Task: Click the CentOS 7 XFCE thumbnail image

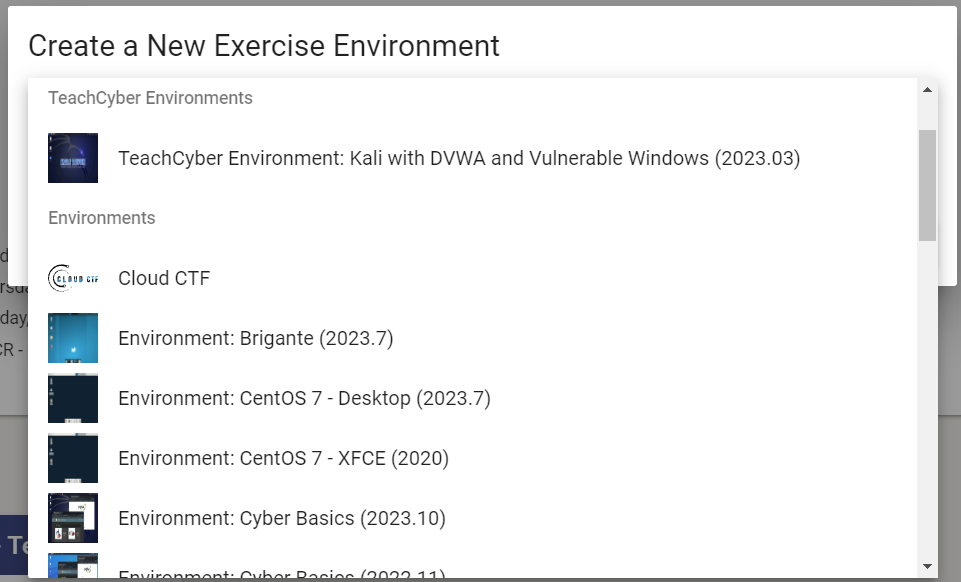Action: coord(73,457)
